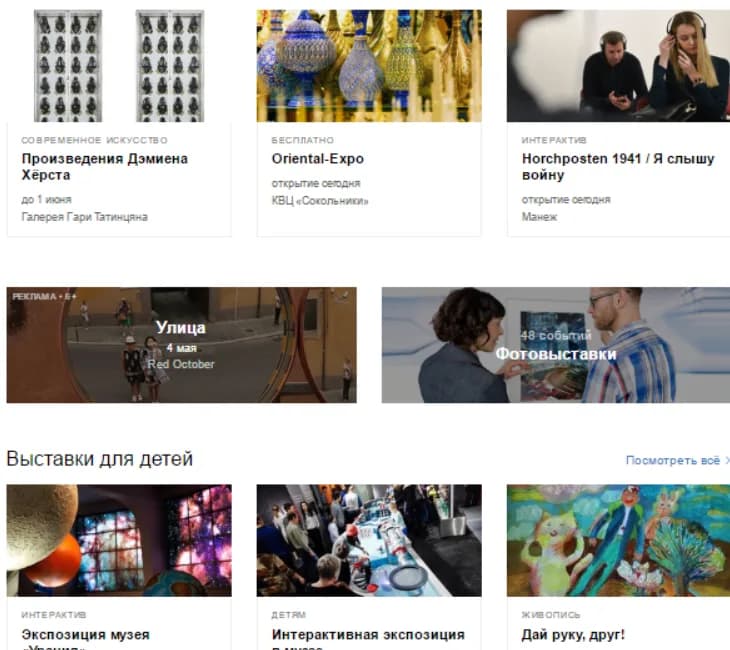730x650 pixels.
Task: Click the 'Интерактив' tag above Horchposten
Action: [554, 140]
